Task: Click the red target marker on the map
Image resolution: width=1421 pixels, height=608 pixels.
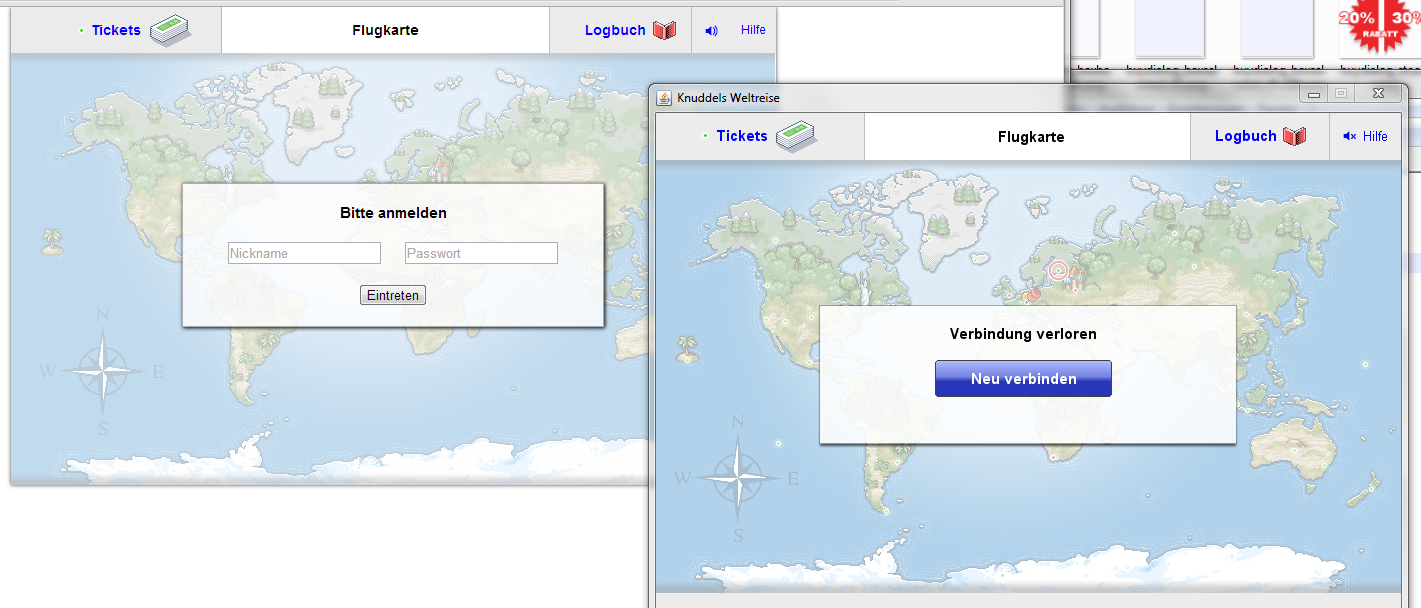Action: pos(1058,269)
